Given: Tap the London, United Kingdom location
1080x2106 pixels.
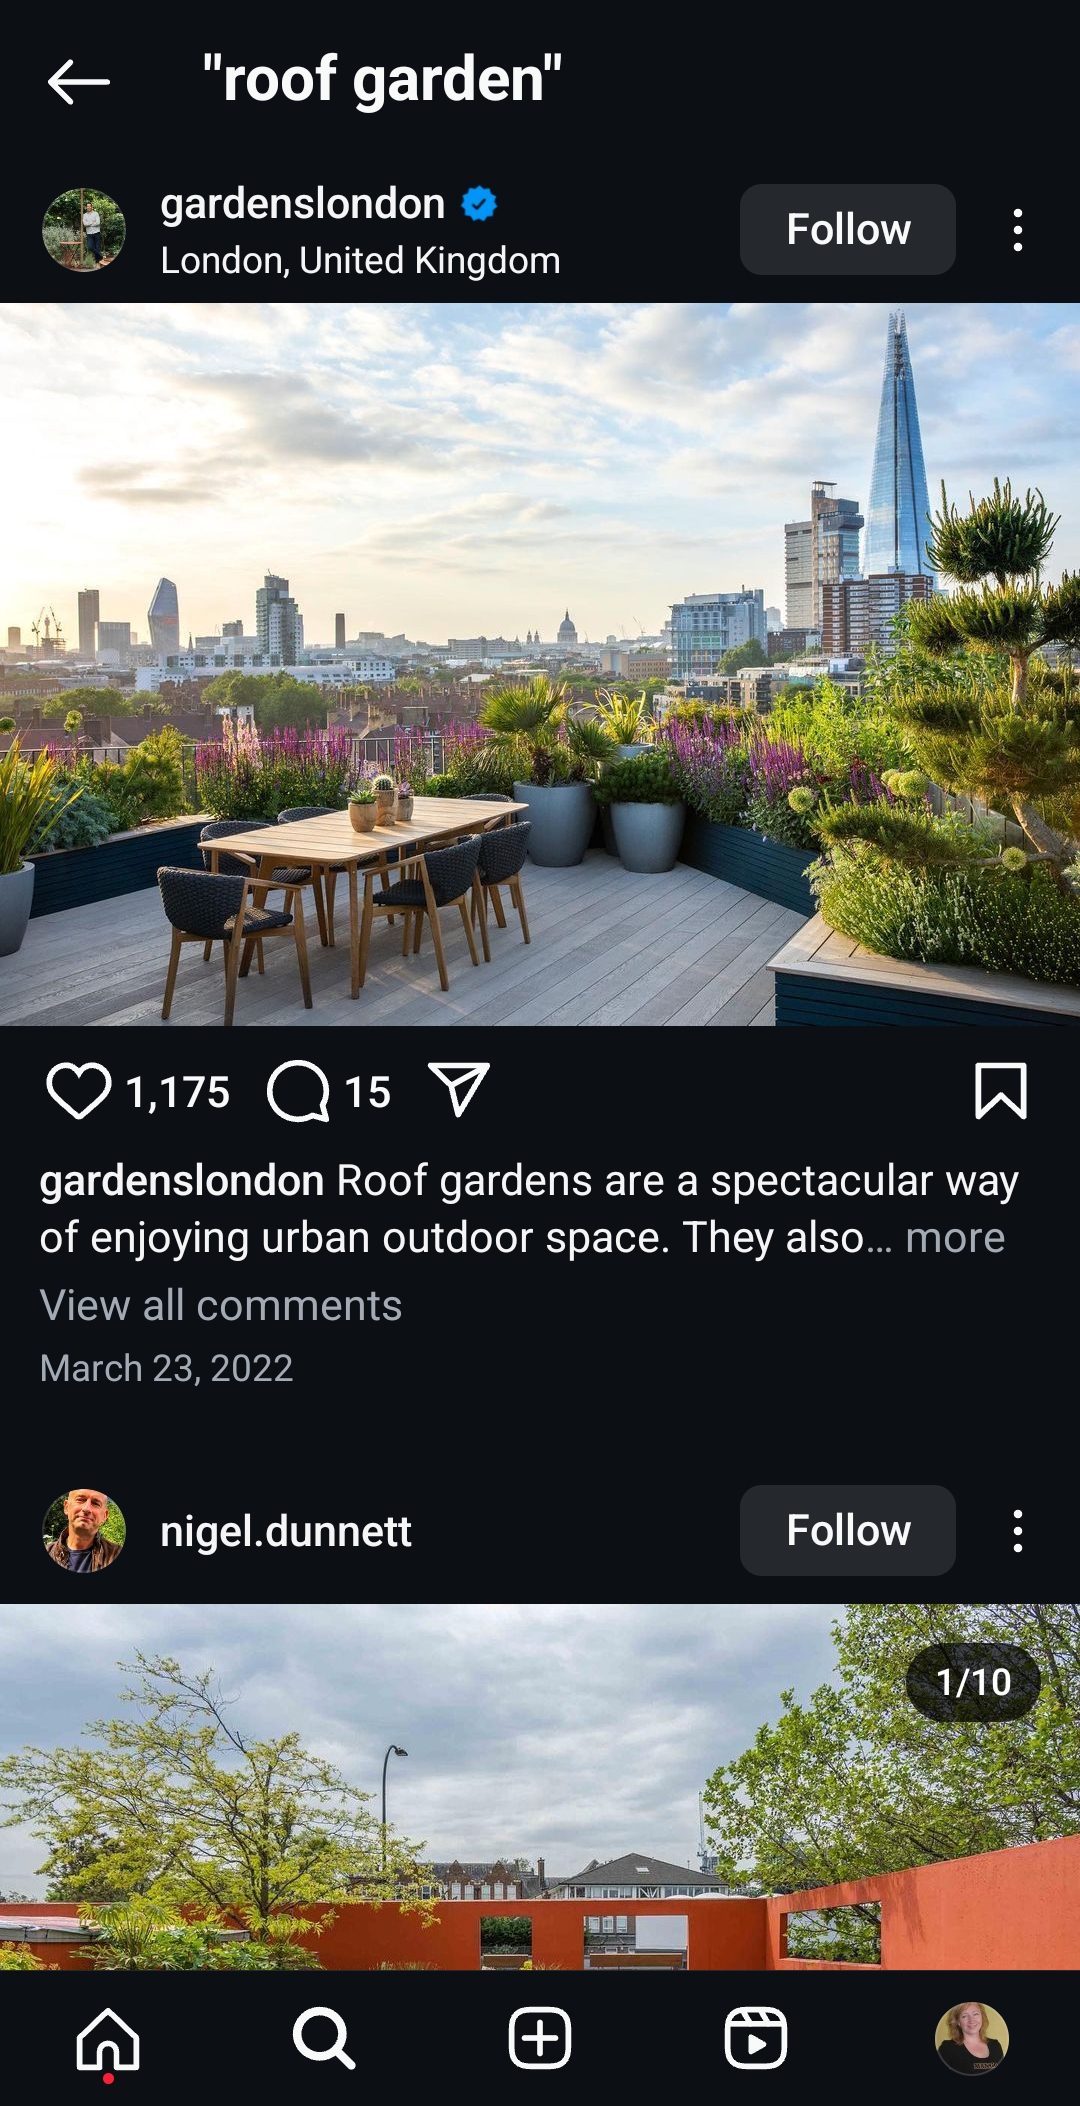Looking at the screenshot, I should (x=360, y=261).
